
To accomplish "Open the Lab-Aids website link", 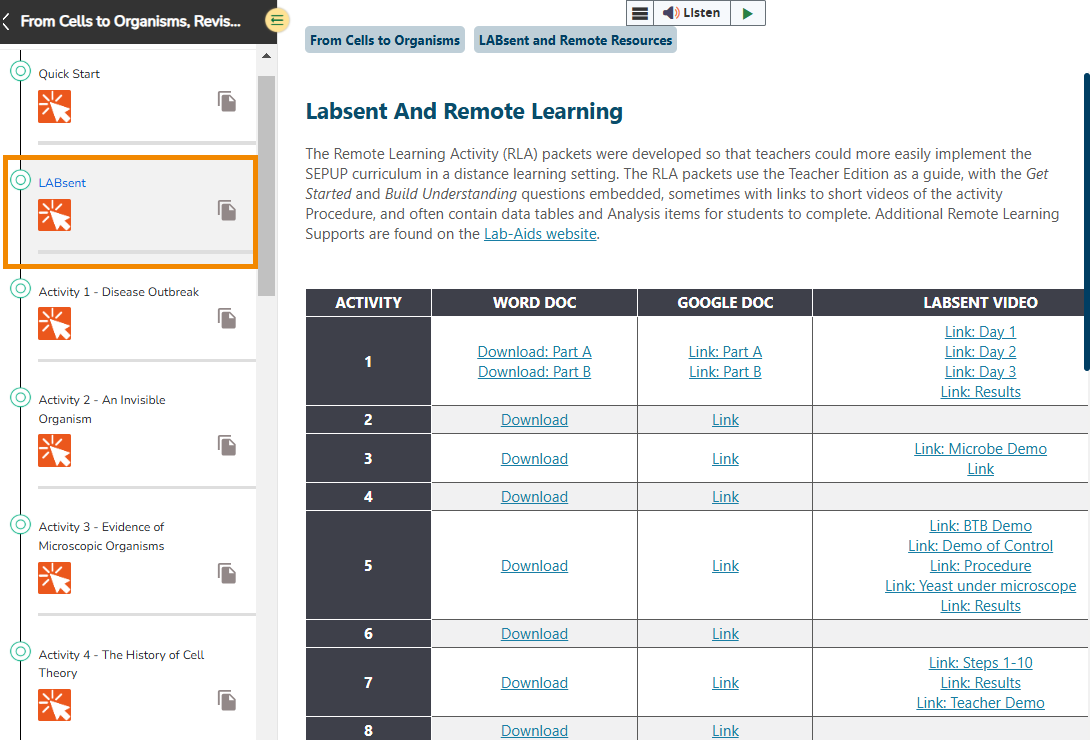I will (539, 233).
